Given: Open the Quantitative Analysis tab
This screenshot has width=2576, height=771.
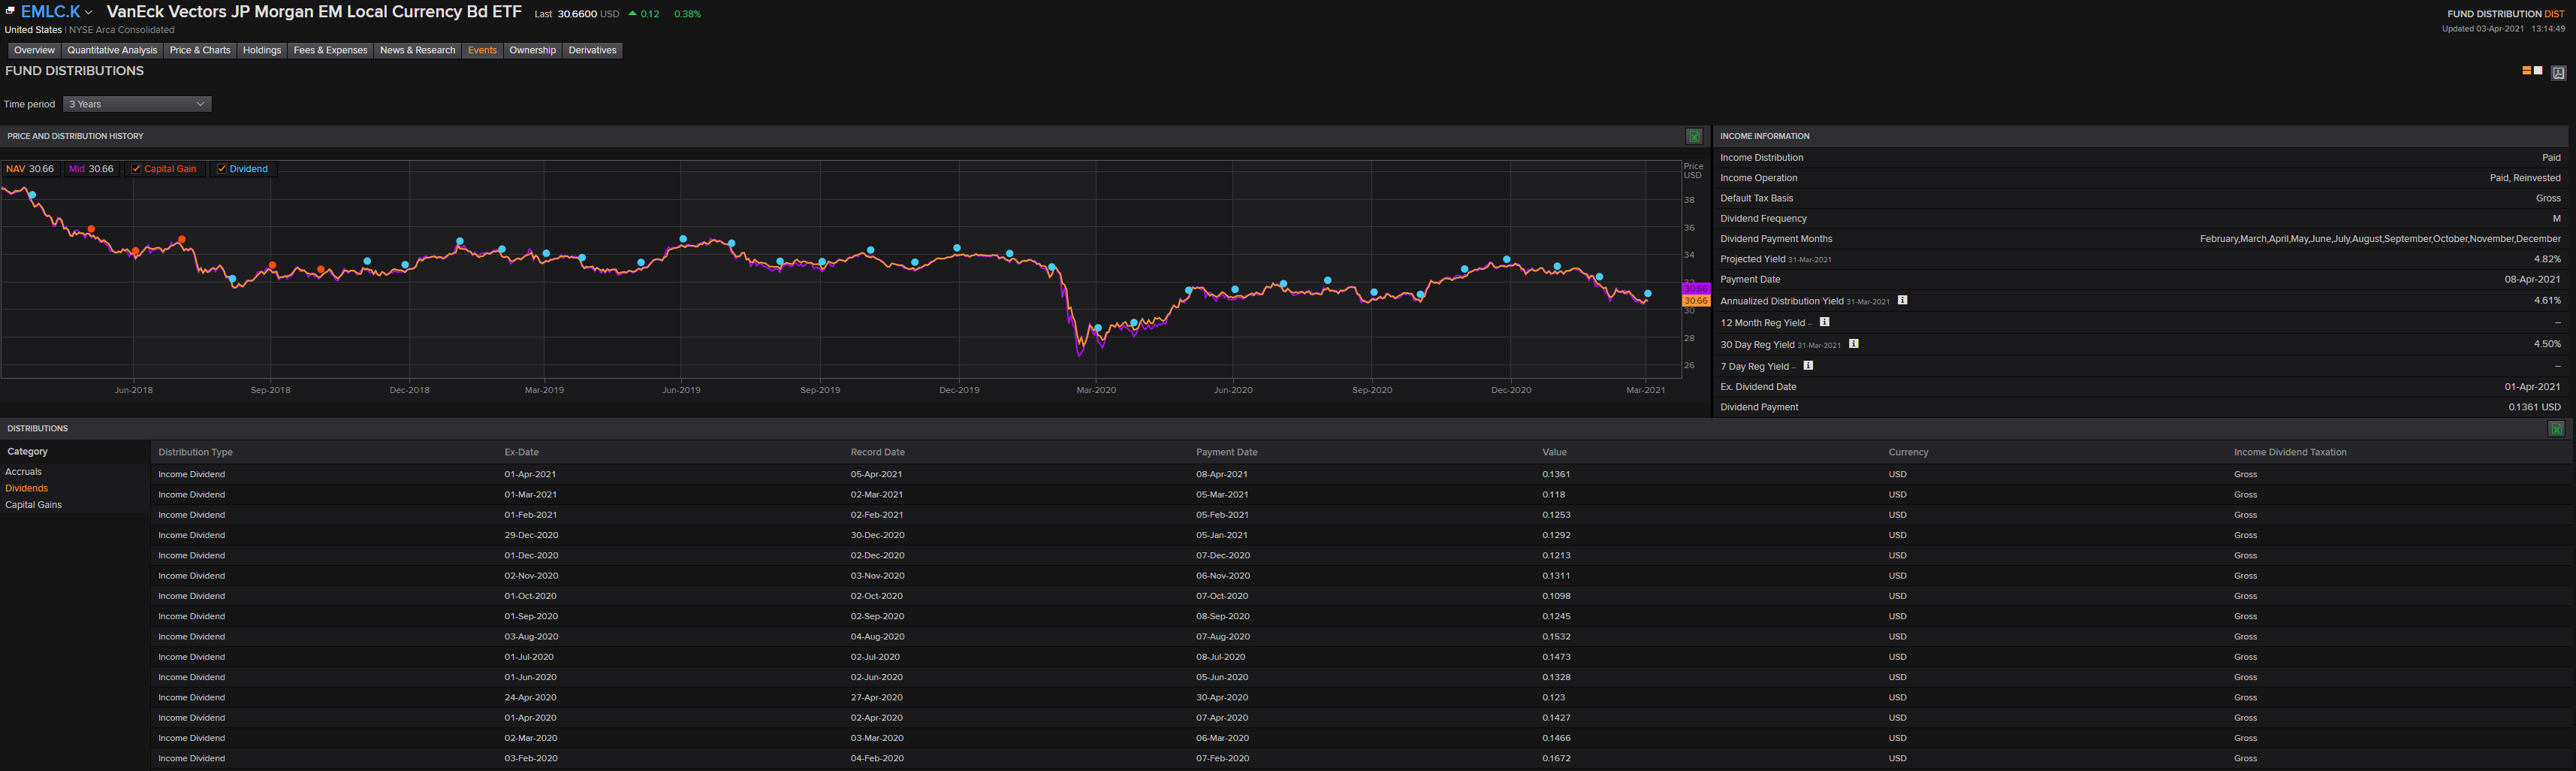Looking at the screenshot, I should pos(112,50).
